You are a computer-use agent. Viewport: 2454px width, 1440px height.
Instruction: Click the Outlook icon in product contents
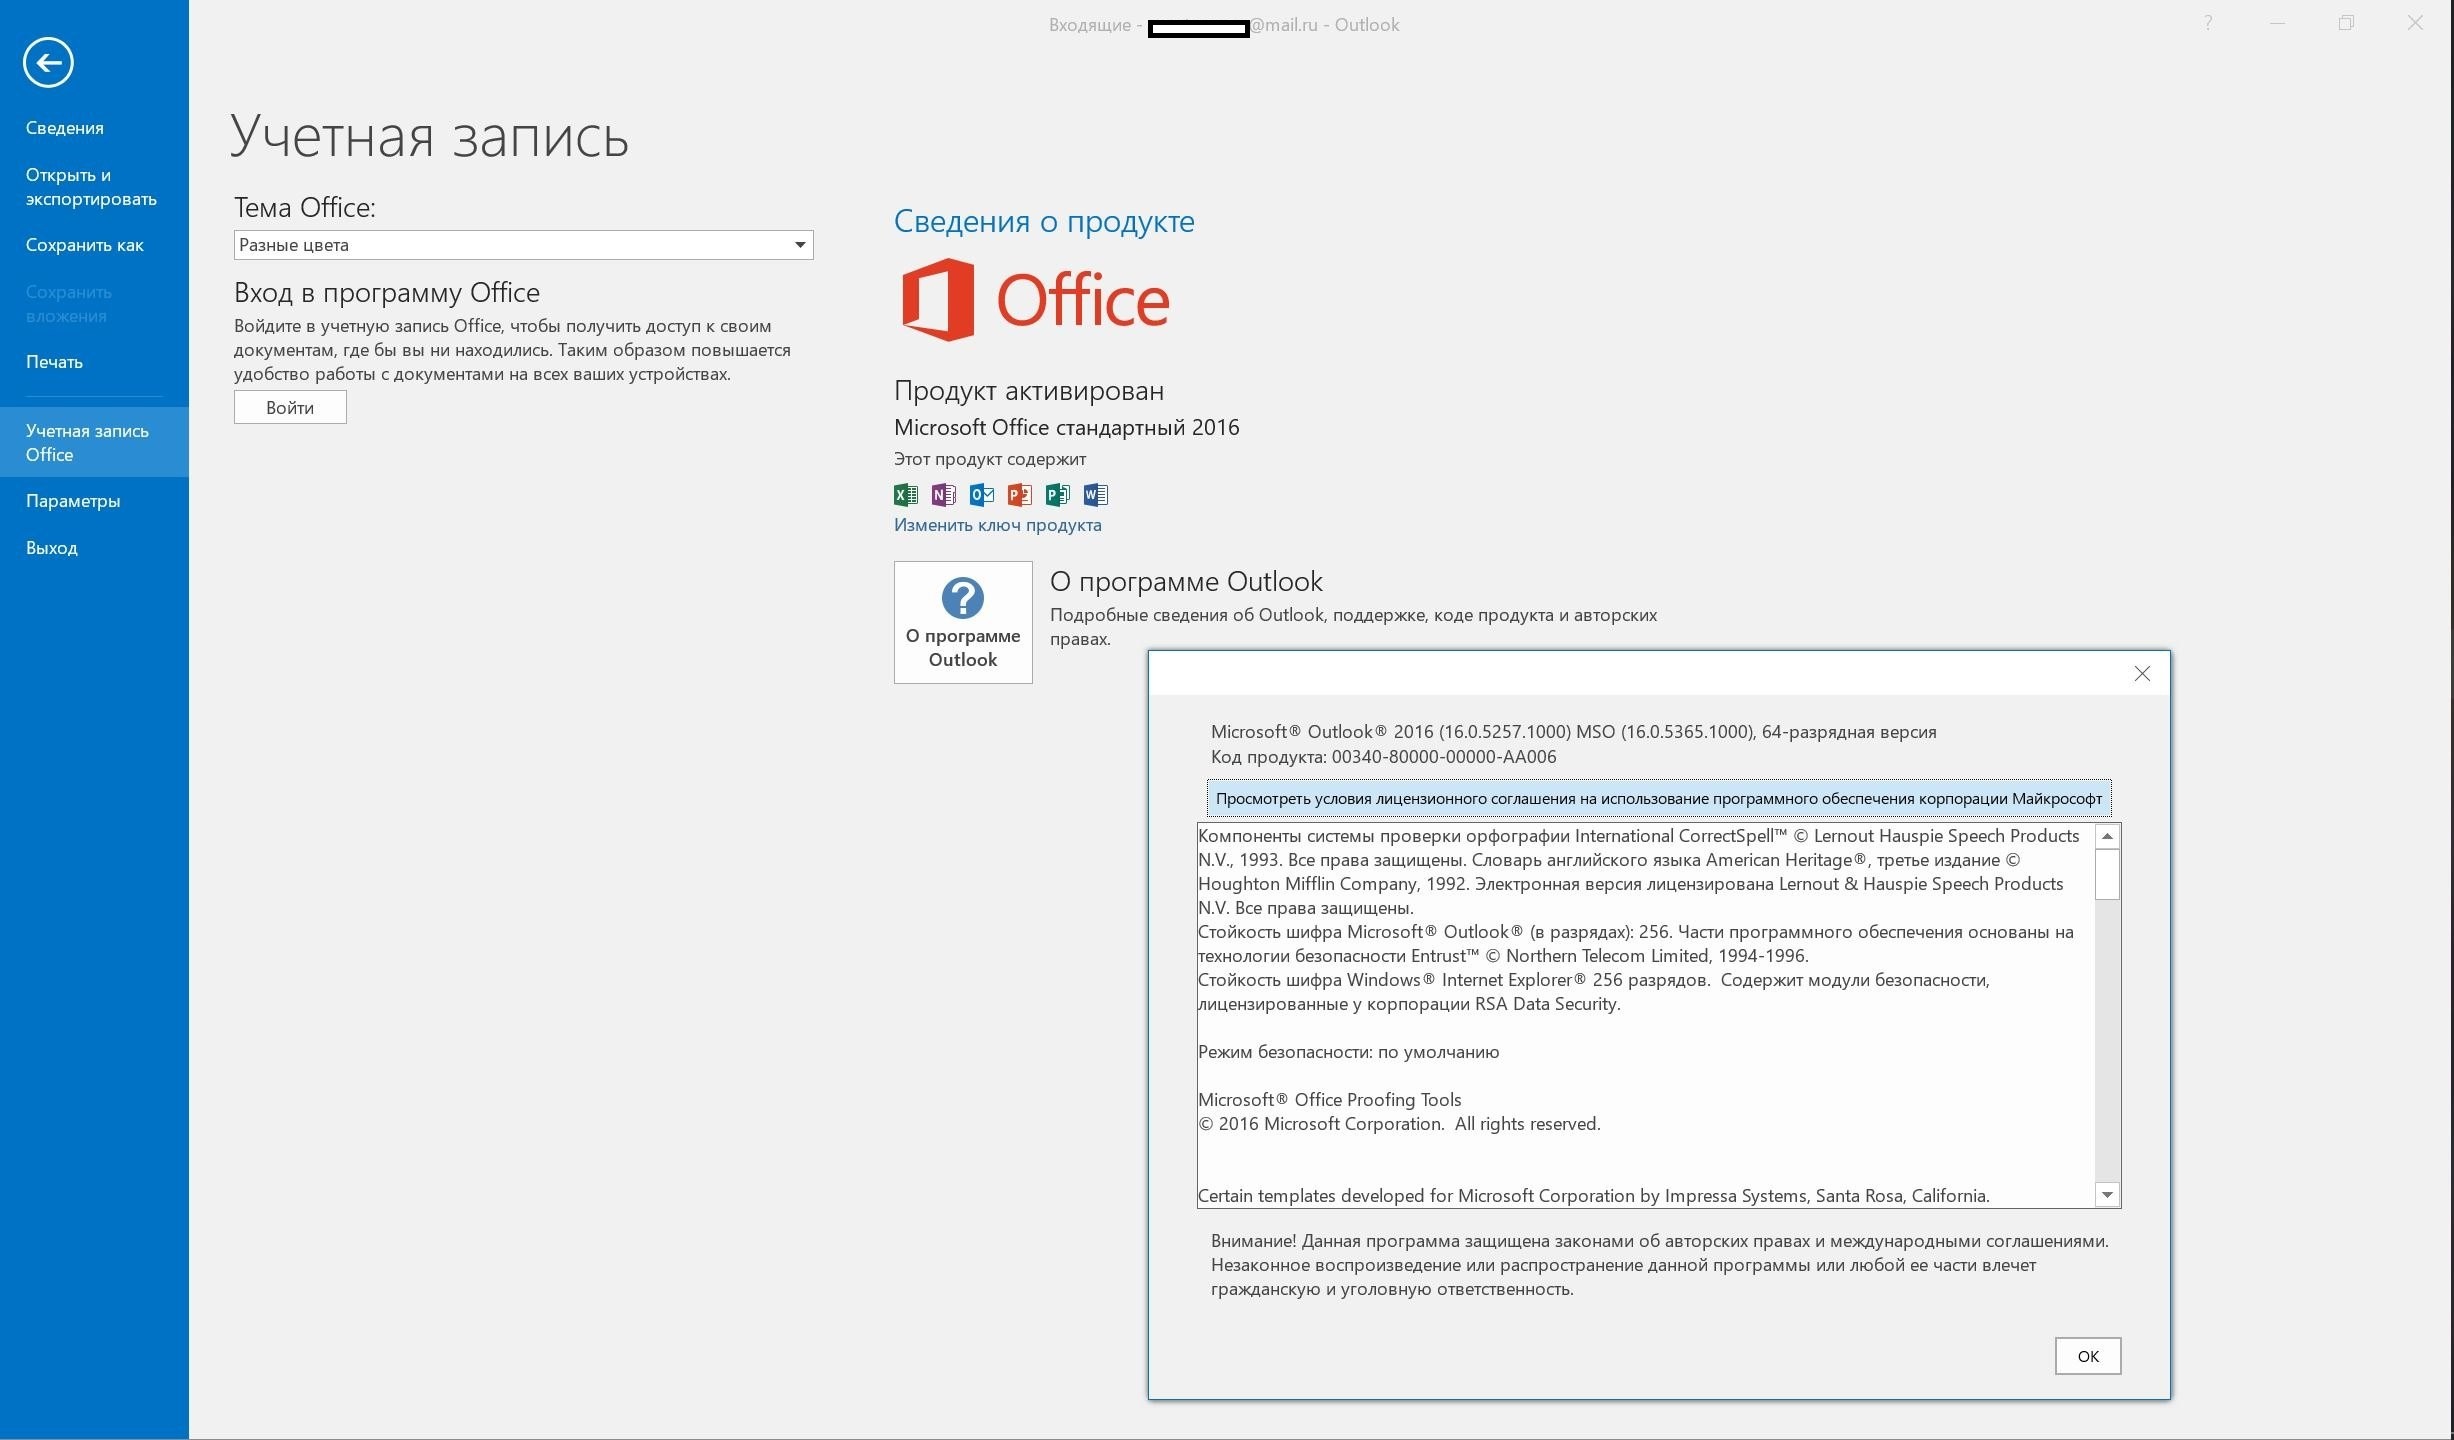pyautogui.click(x=982, y=494)
